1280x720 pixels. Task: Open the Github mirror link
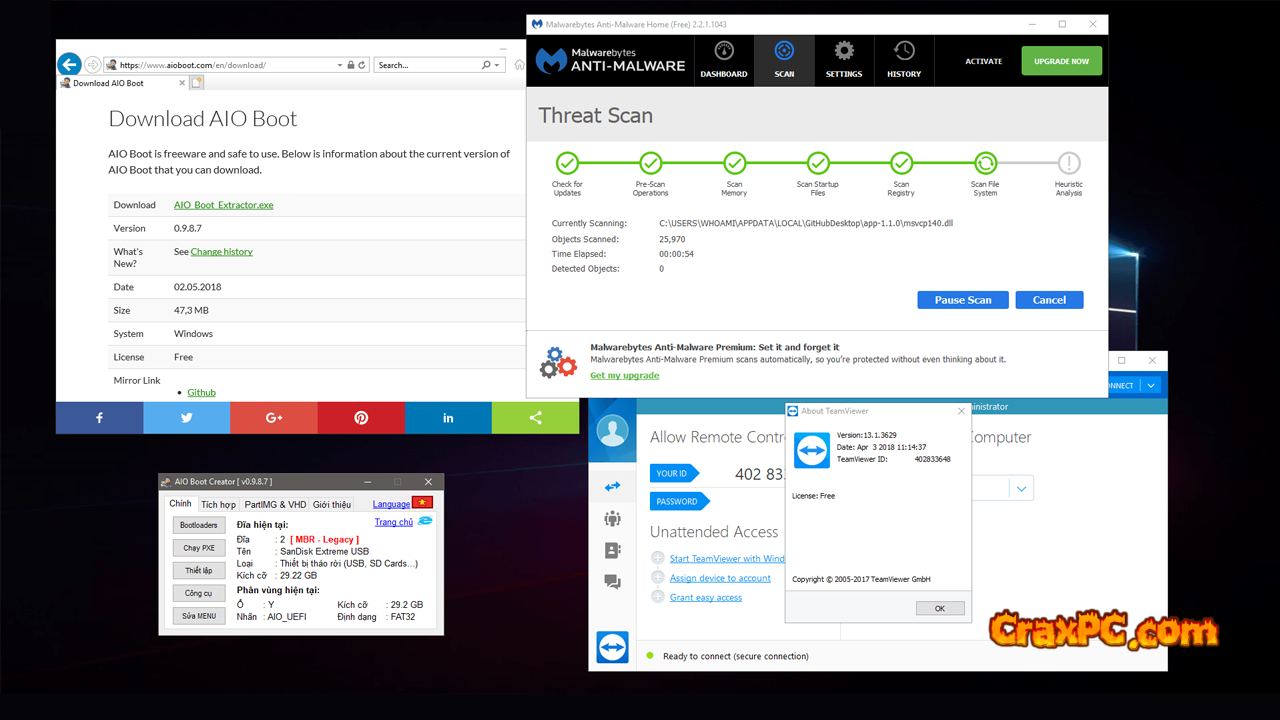[201, 393]
